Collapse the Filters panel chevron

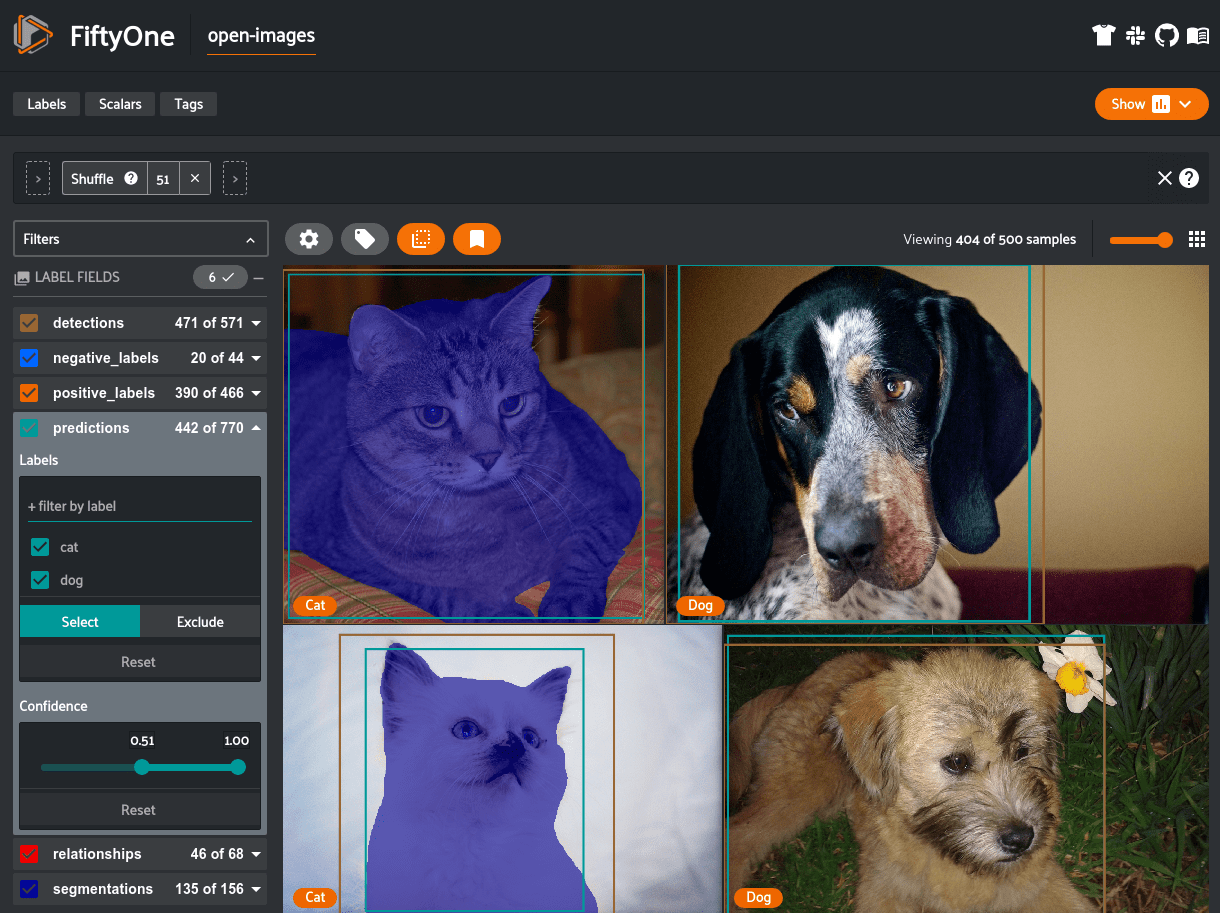point(249,240)
